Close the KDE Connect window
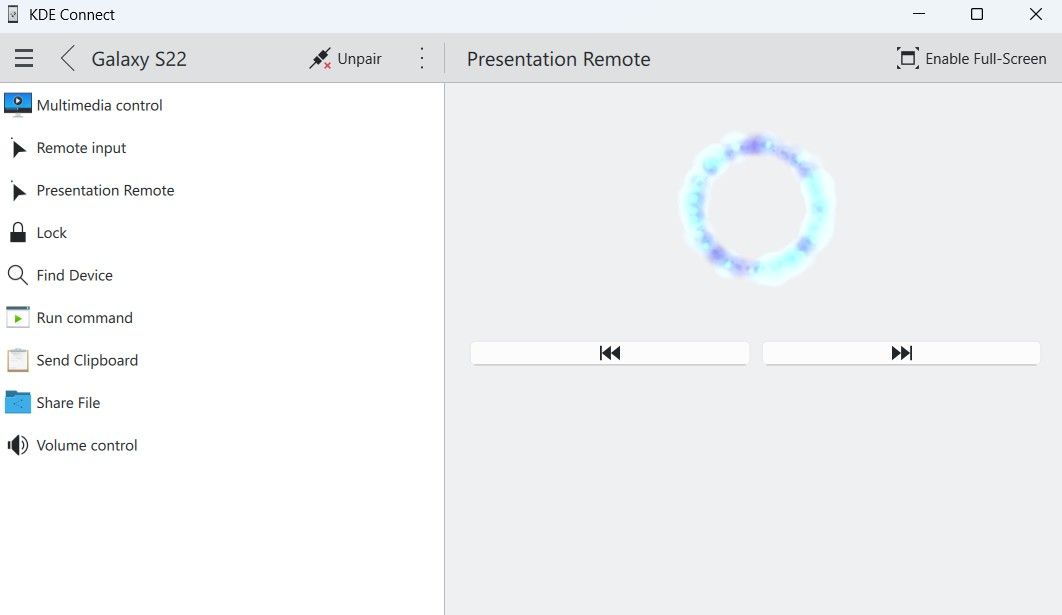 (x=1036, y=14)
